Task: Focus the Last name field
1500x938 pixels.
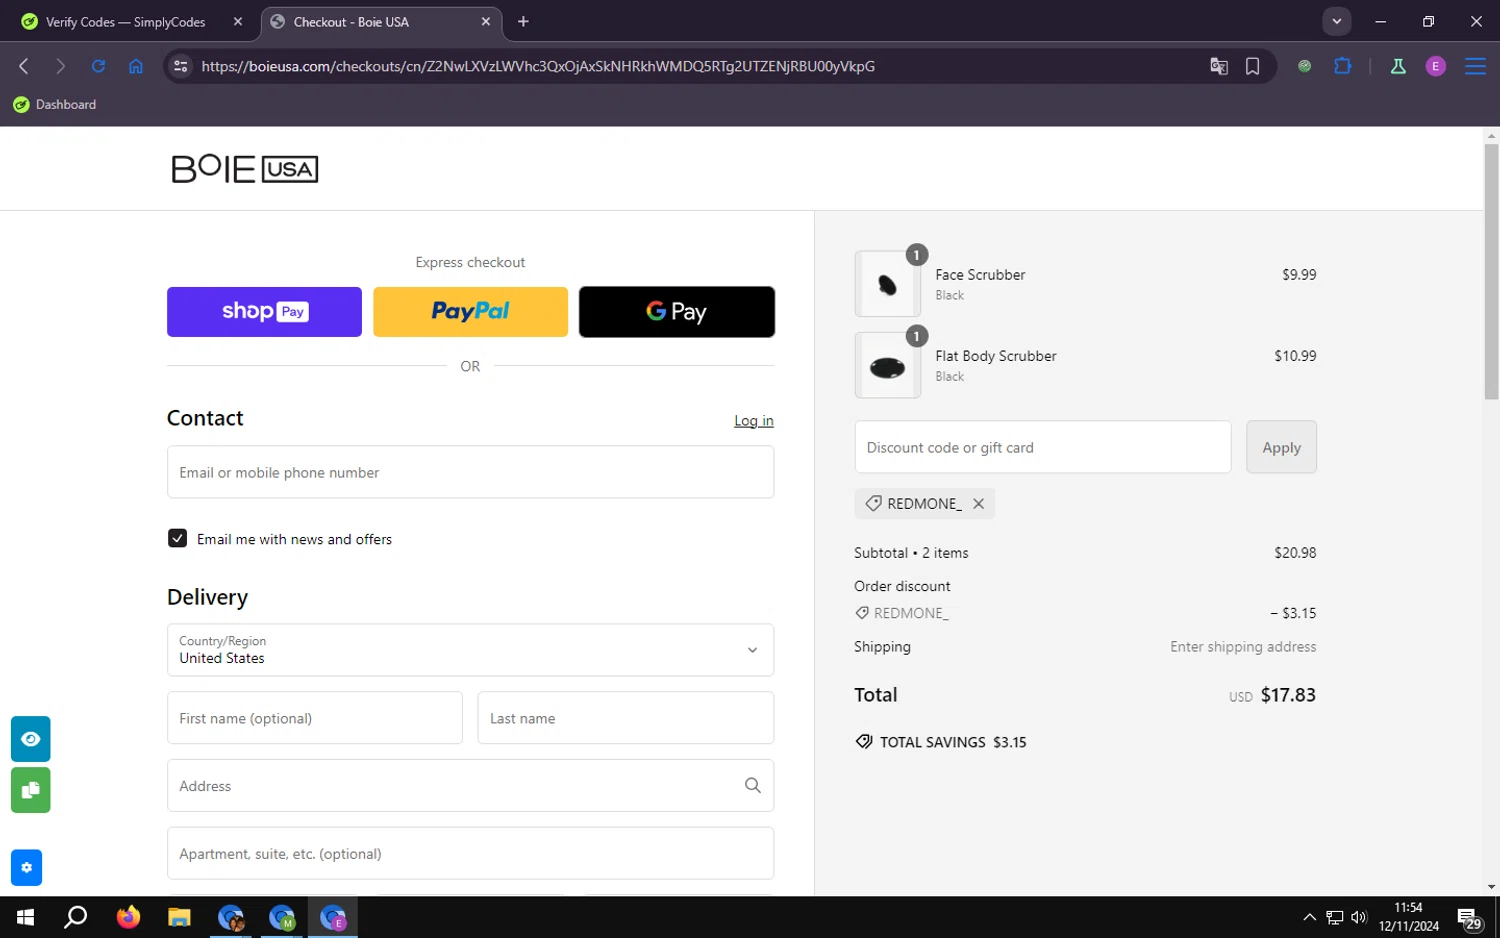Action: [x=626, y=718]
